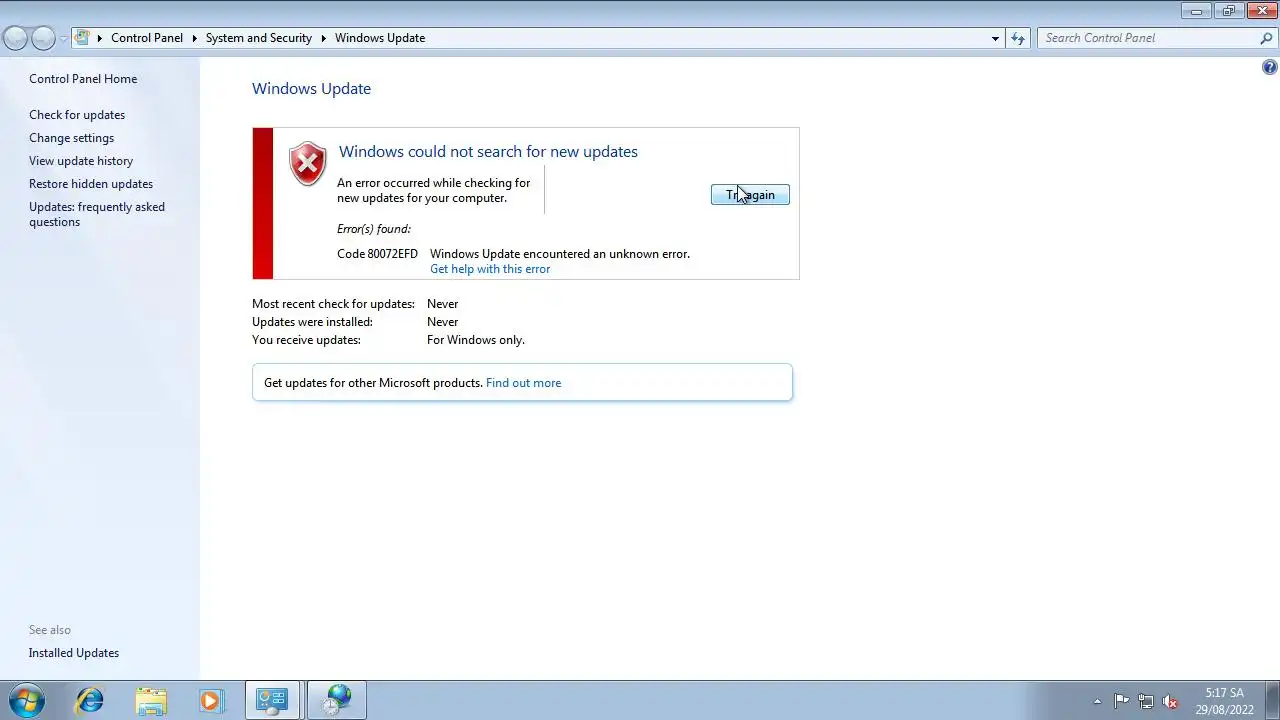Click the muted volume tray icon
The image size is (1280, 720).
[1170, 701]
